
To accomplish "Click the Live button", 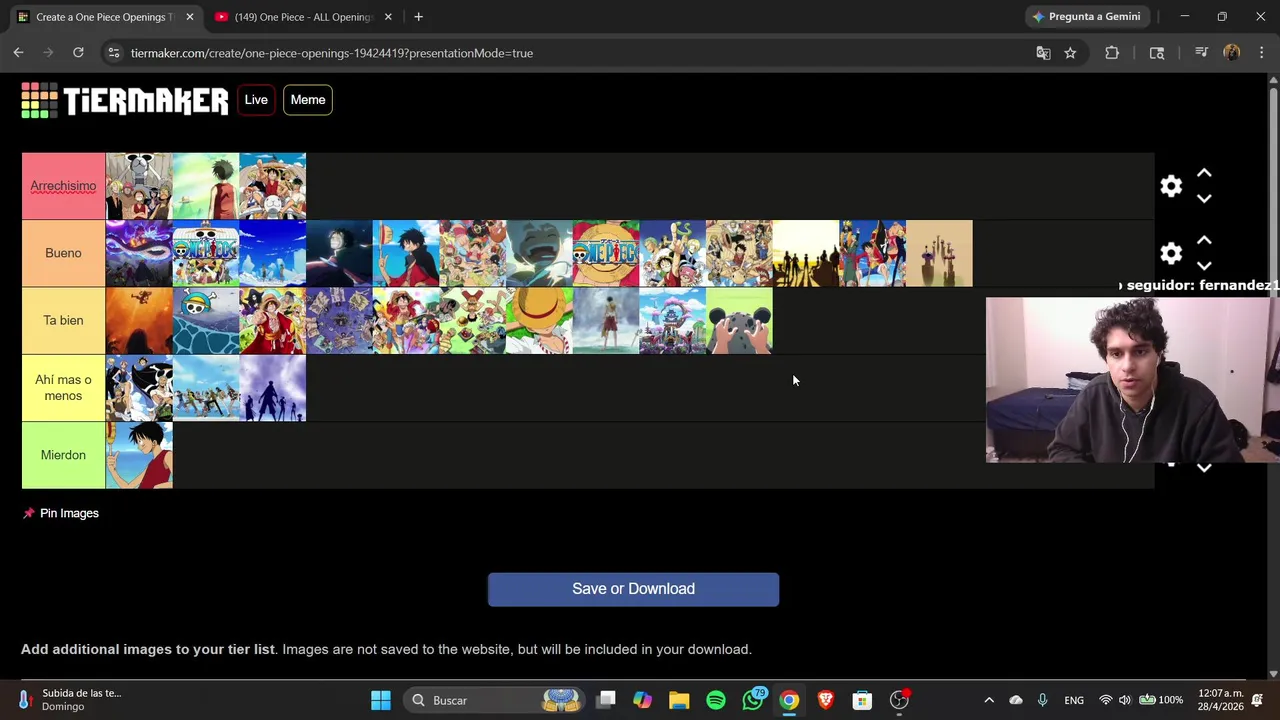I will click(x=256, y=100).
